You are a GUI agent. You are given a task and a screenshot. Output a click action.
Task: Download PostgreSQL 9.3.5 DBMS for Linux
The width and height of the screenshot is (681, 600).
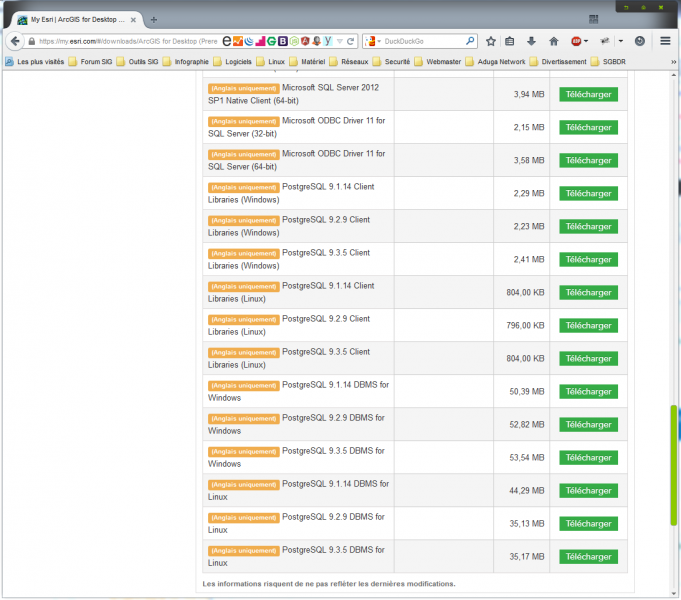coord(588,556)
